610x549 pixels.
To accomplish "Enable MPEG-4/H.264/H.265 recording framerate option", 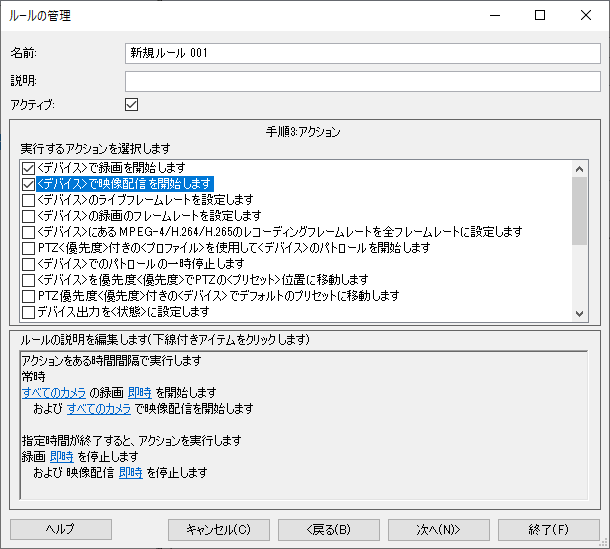I will point(28,232).
